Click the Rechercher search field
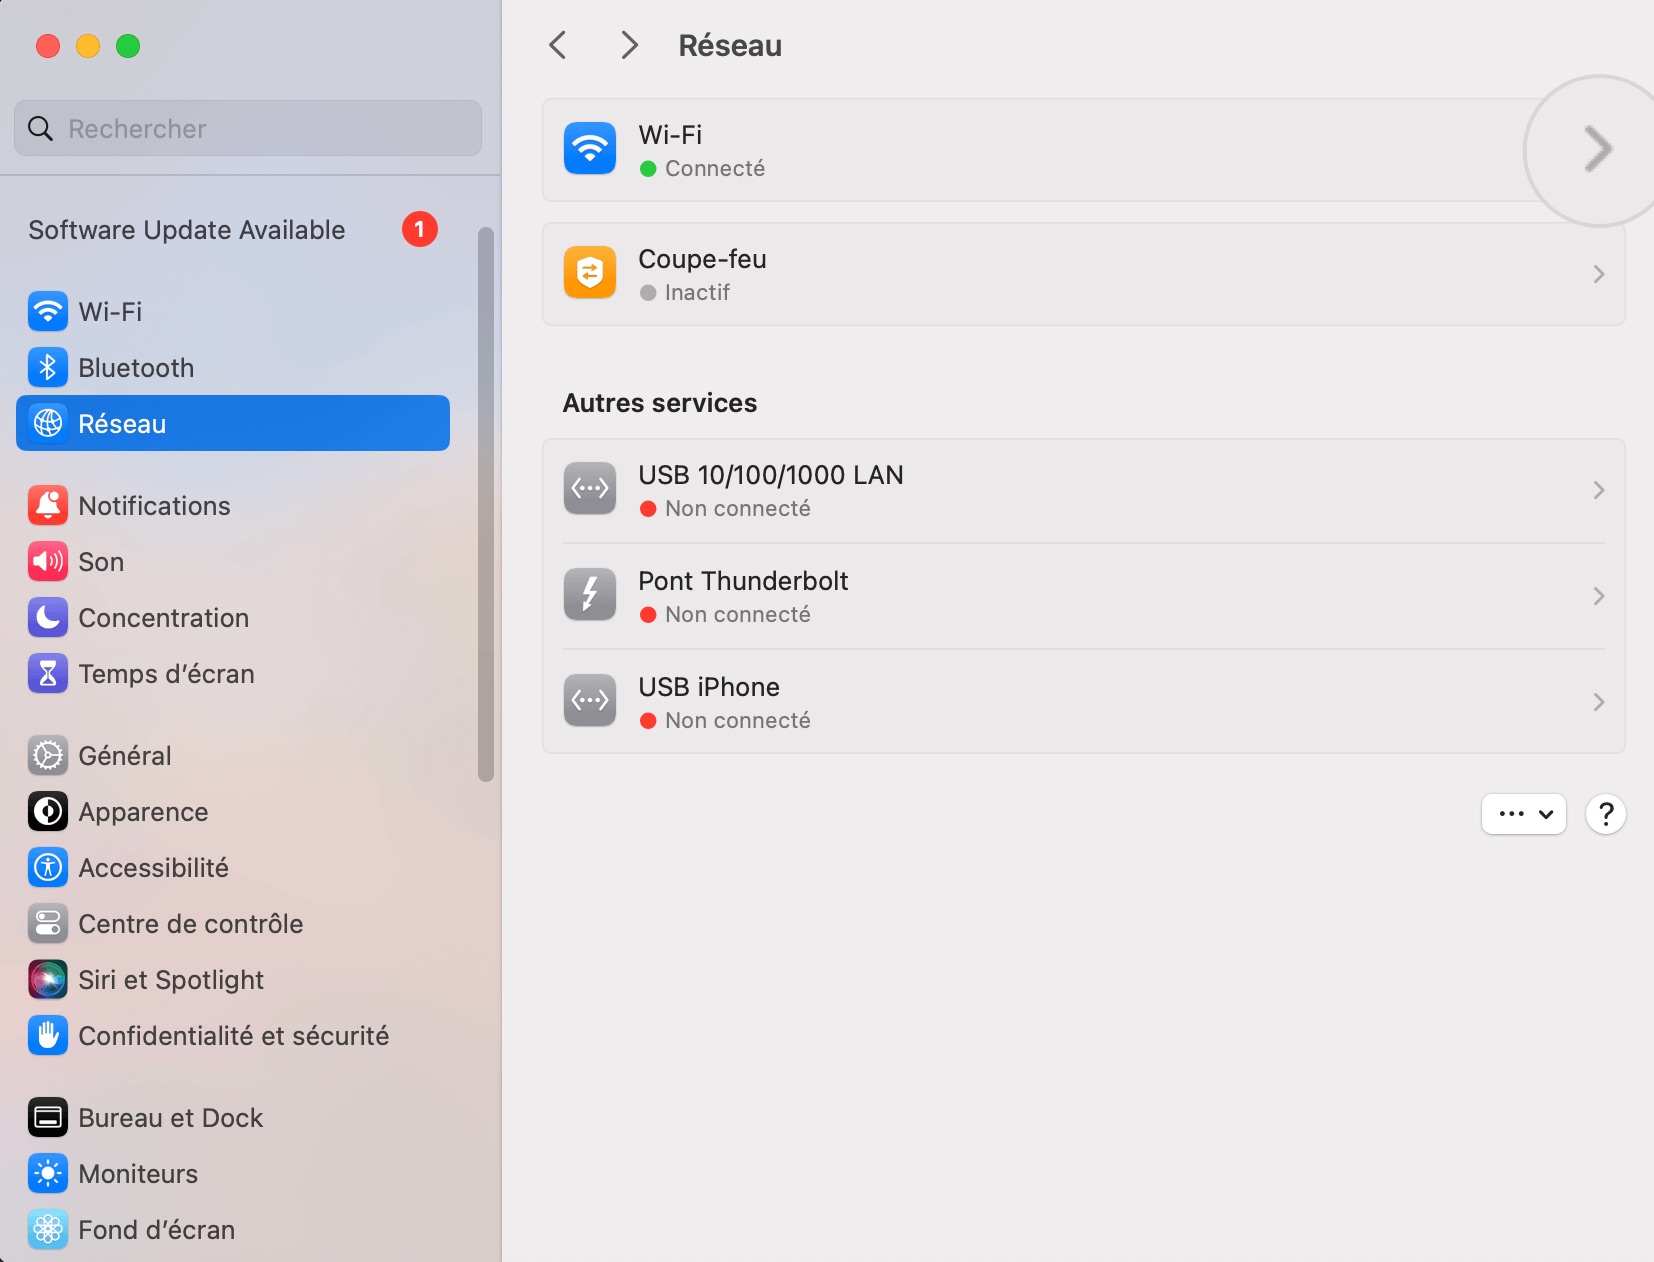The image size is (1654, 1262). coord(248,128)
